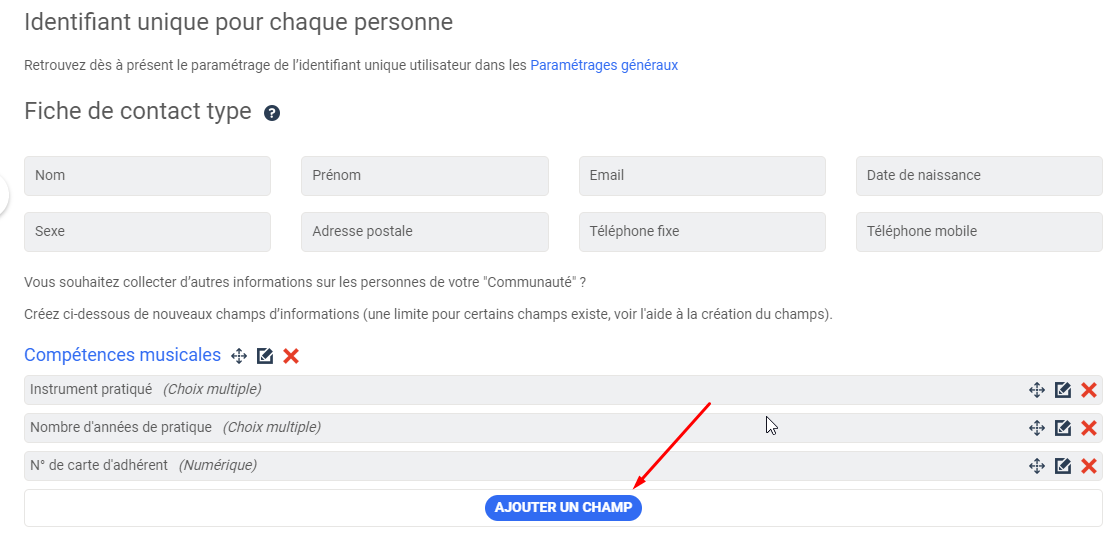The width and height of the screenshot is (1114, 536).
Task: Select the Email field box
Action: point(702,176)
